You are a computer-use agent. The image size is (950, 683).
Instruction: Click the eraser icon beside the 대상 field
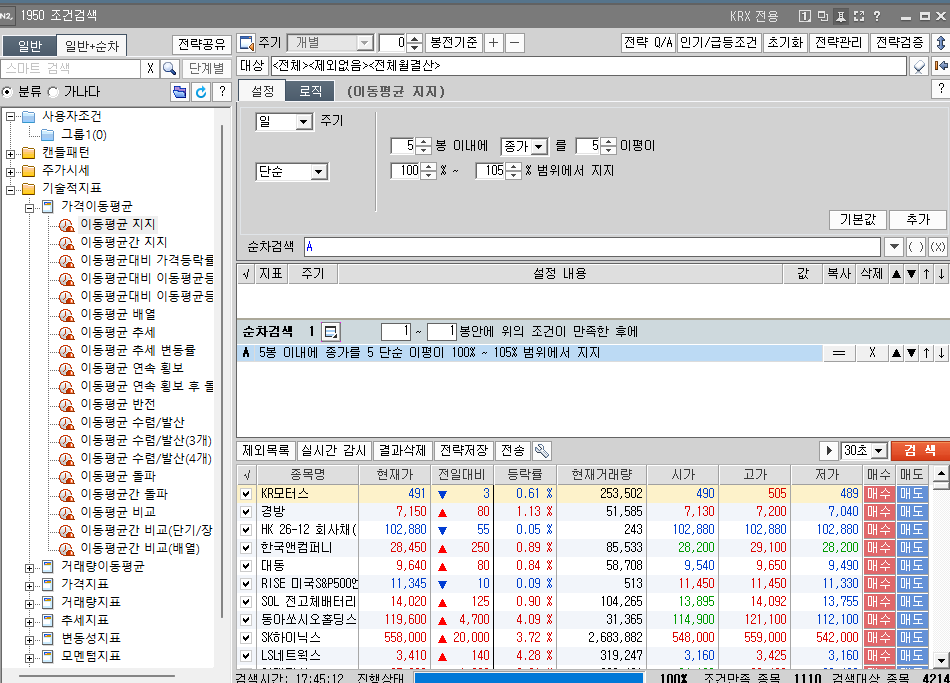919,66
